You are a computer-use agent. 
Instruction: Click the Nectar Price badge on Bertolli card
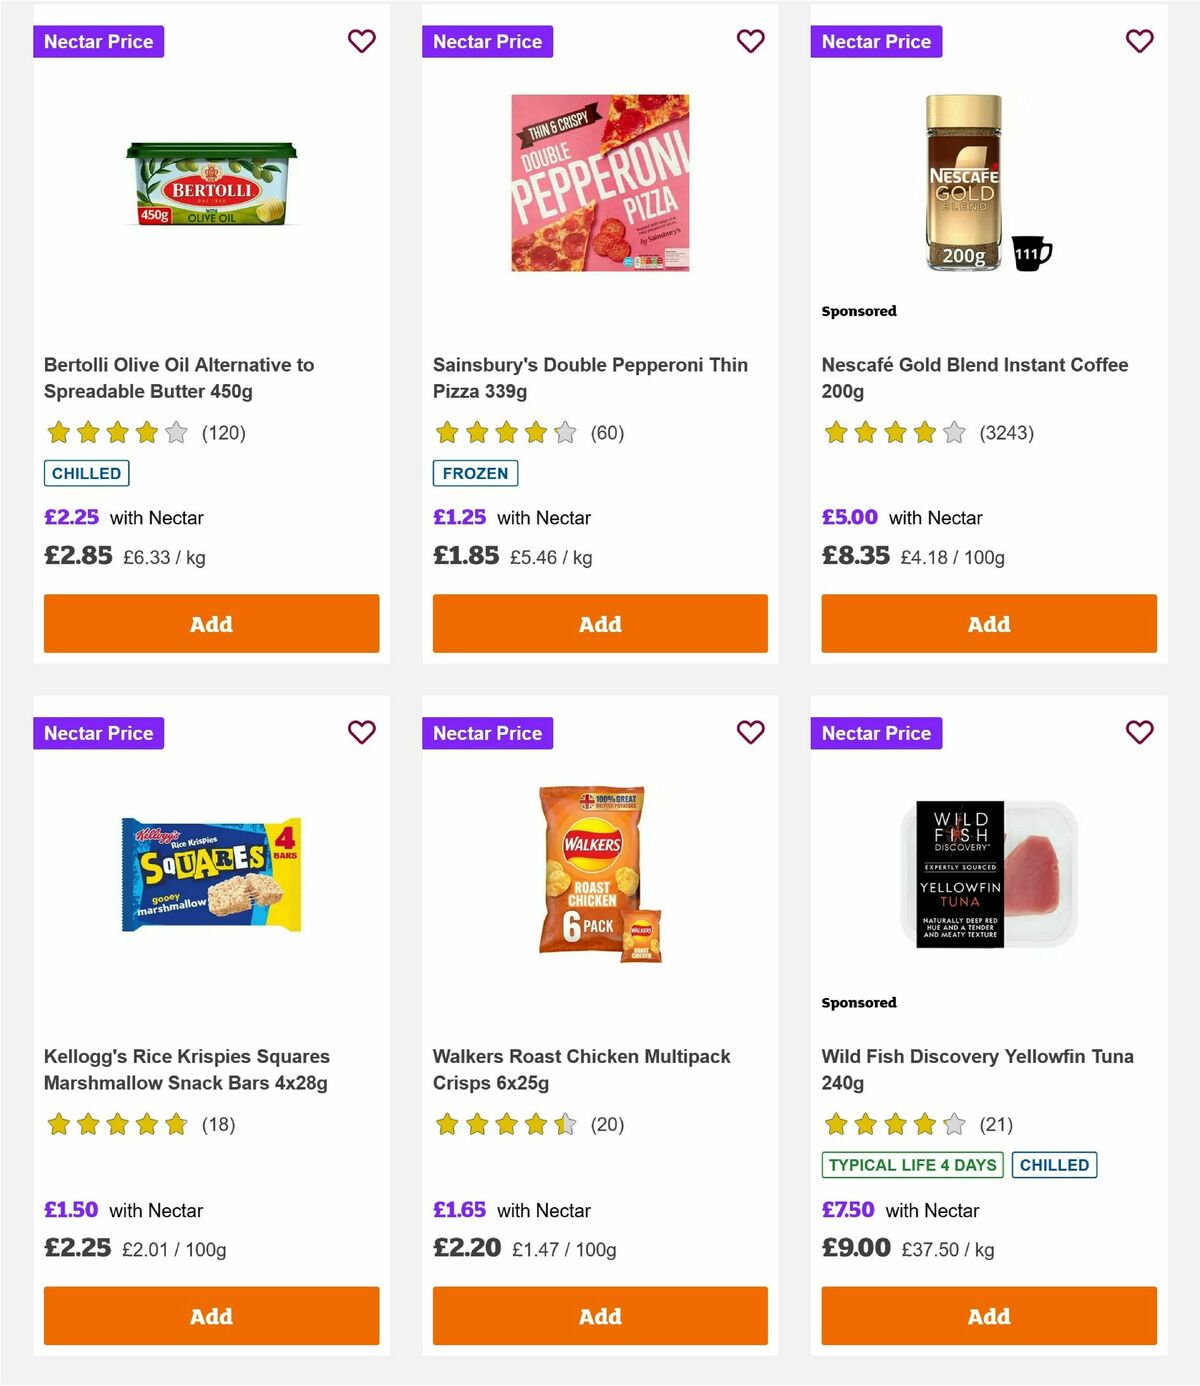(x=99, y=41)
